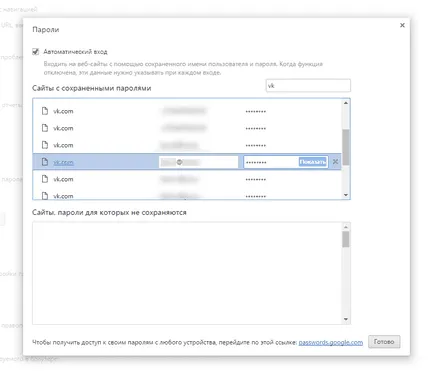Click the saved passwords list scrollbar thumb

346,147
